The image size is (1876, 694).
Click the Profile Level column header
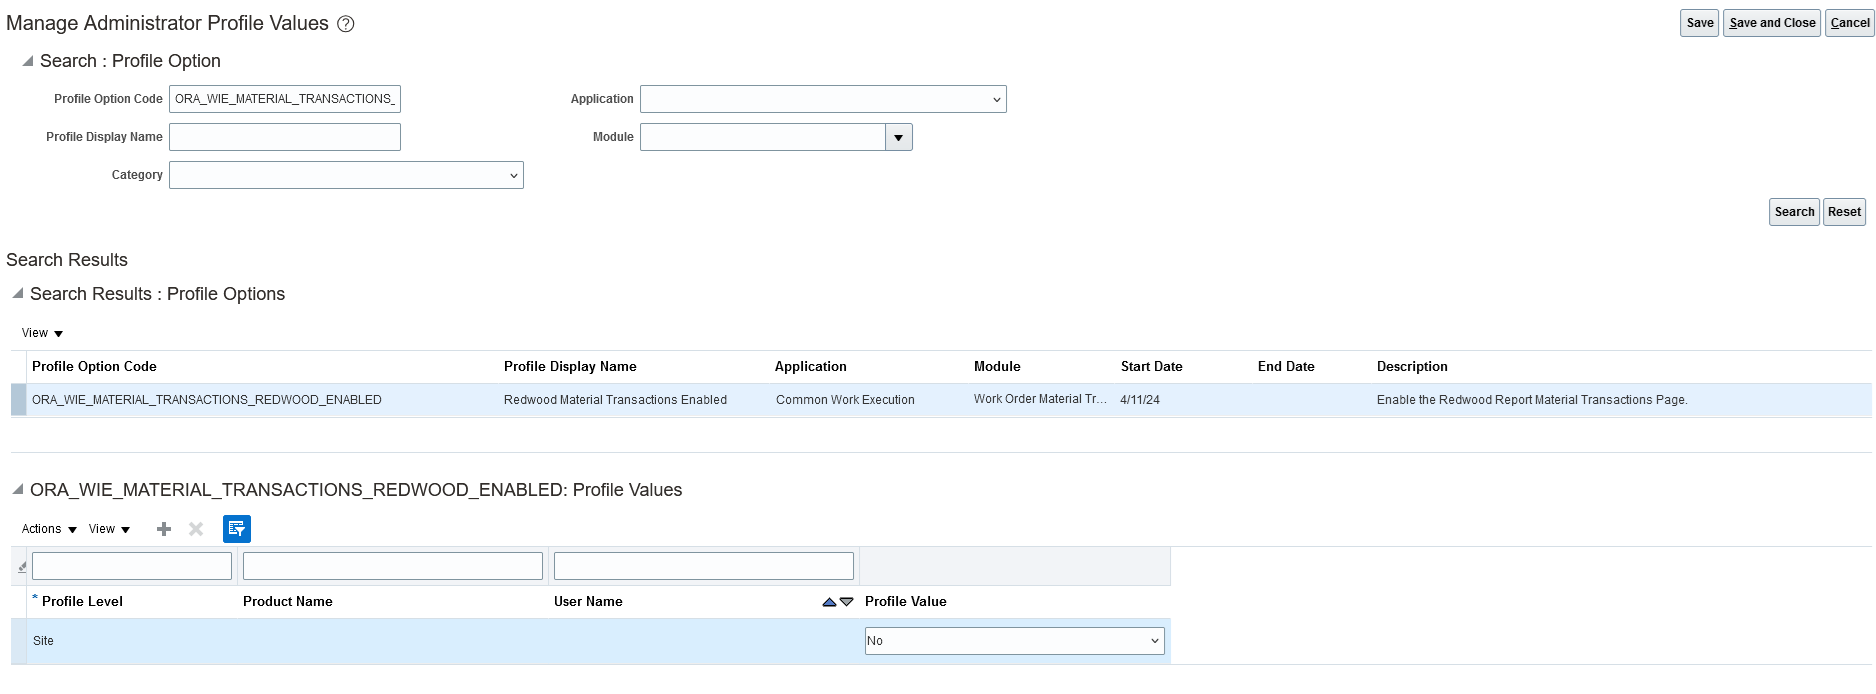point(82,602)
